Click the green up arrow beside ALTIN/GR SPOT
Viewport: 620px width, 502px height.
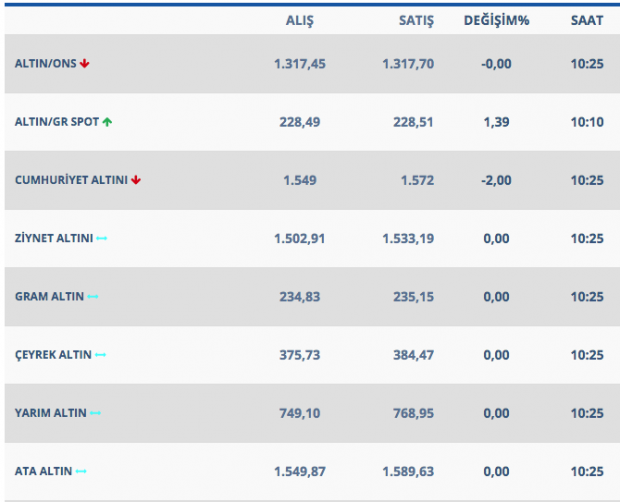[107, 122]
